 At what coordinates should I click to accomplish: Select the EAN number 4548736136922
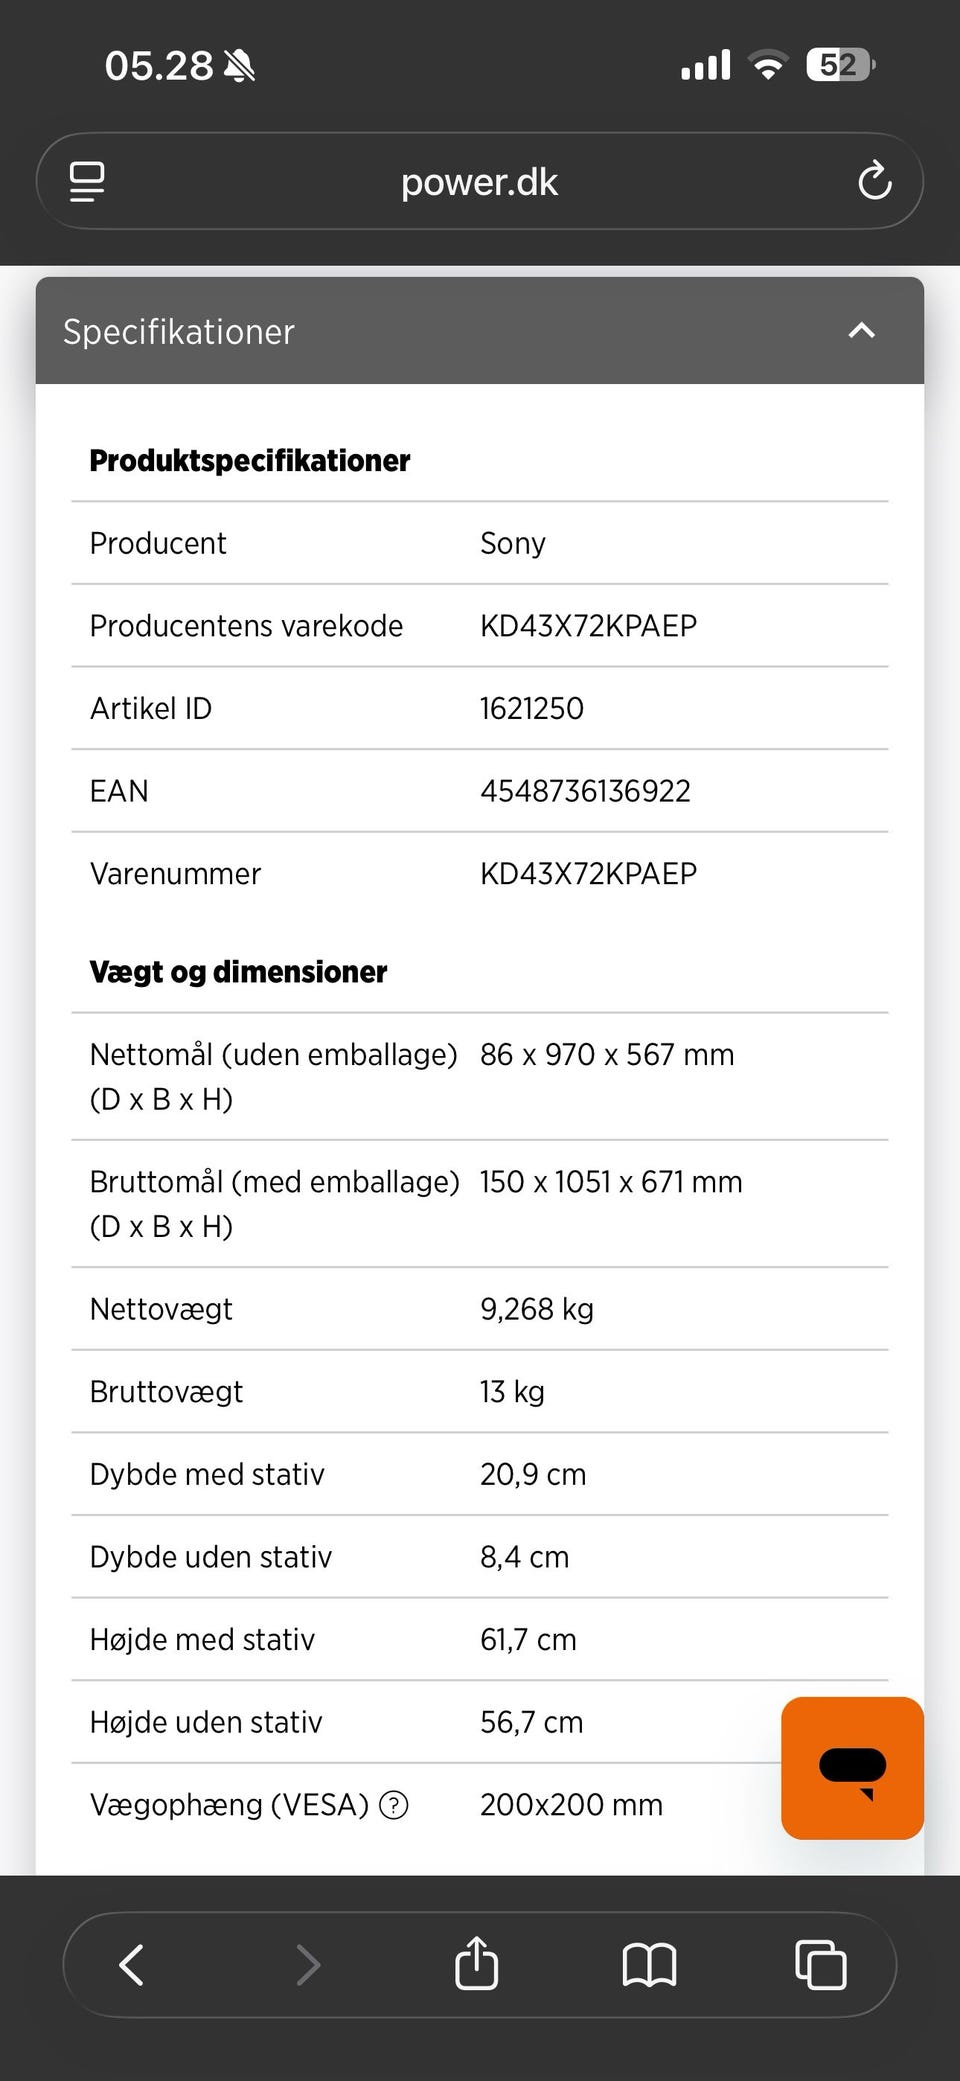click(x=585, y=791)
